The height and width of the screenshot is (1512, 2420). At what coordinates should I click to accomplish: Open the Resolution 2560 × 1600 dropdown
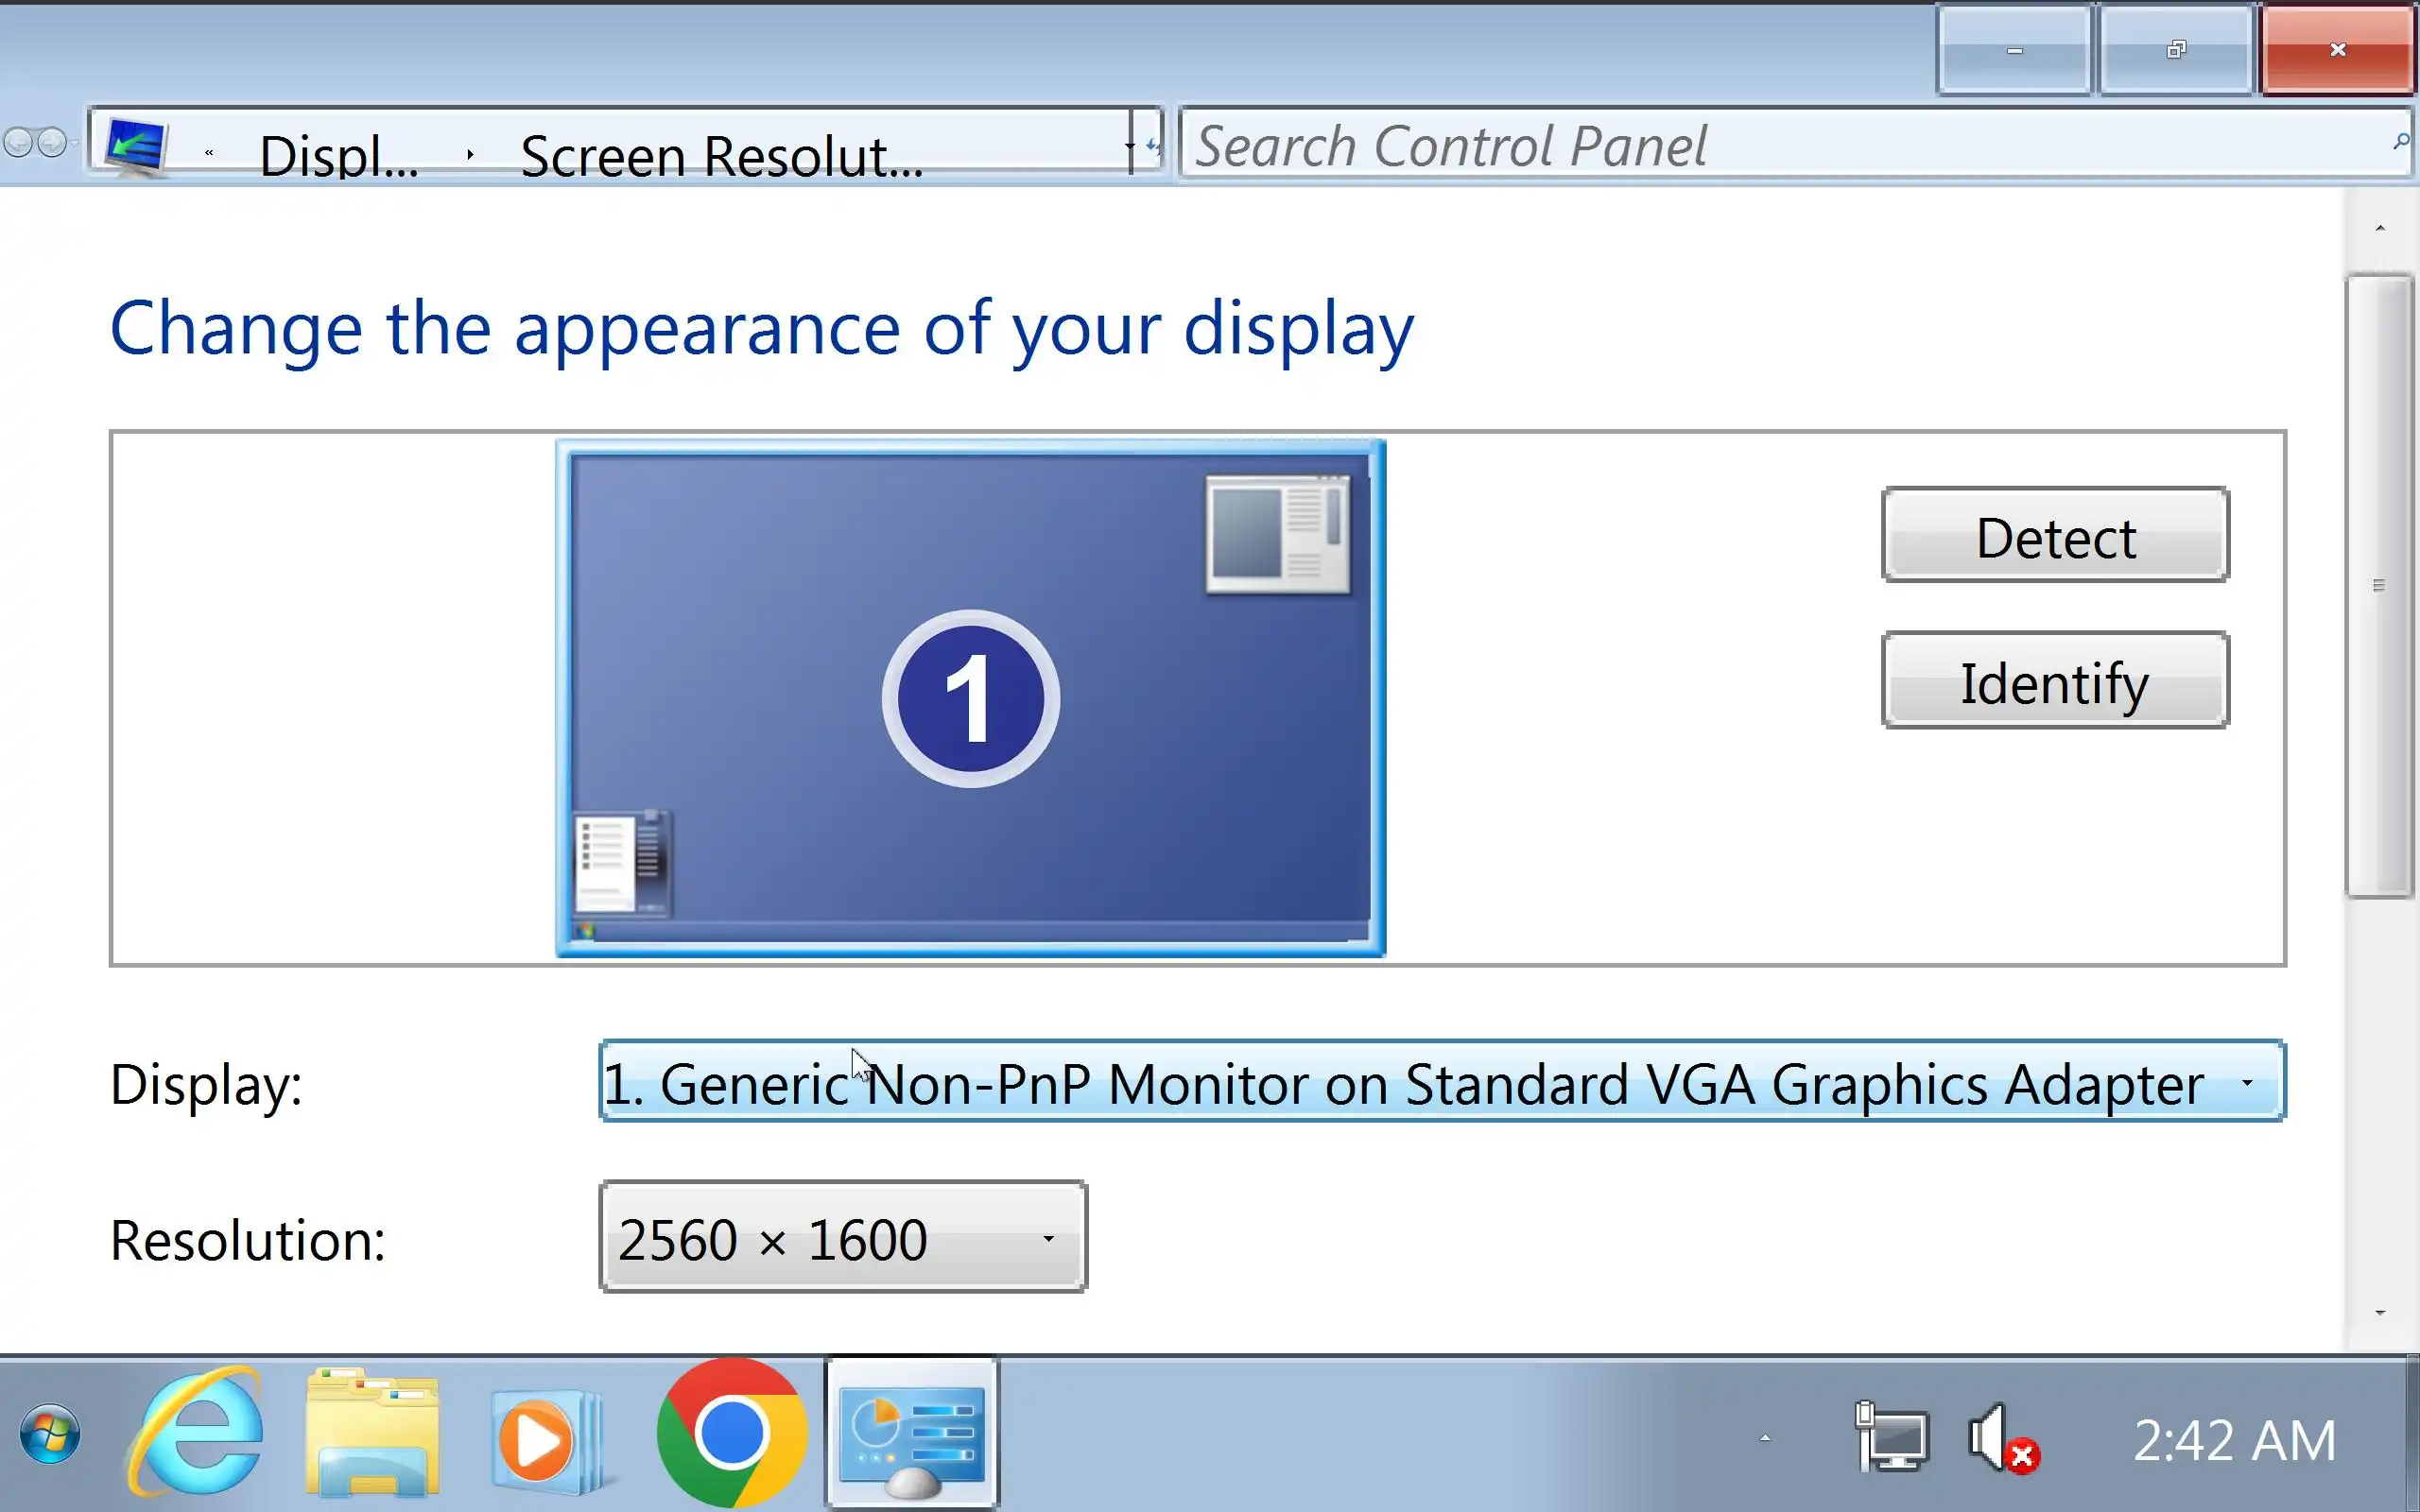[842, 1238]
